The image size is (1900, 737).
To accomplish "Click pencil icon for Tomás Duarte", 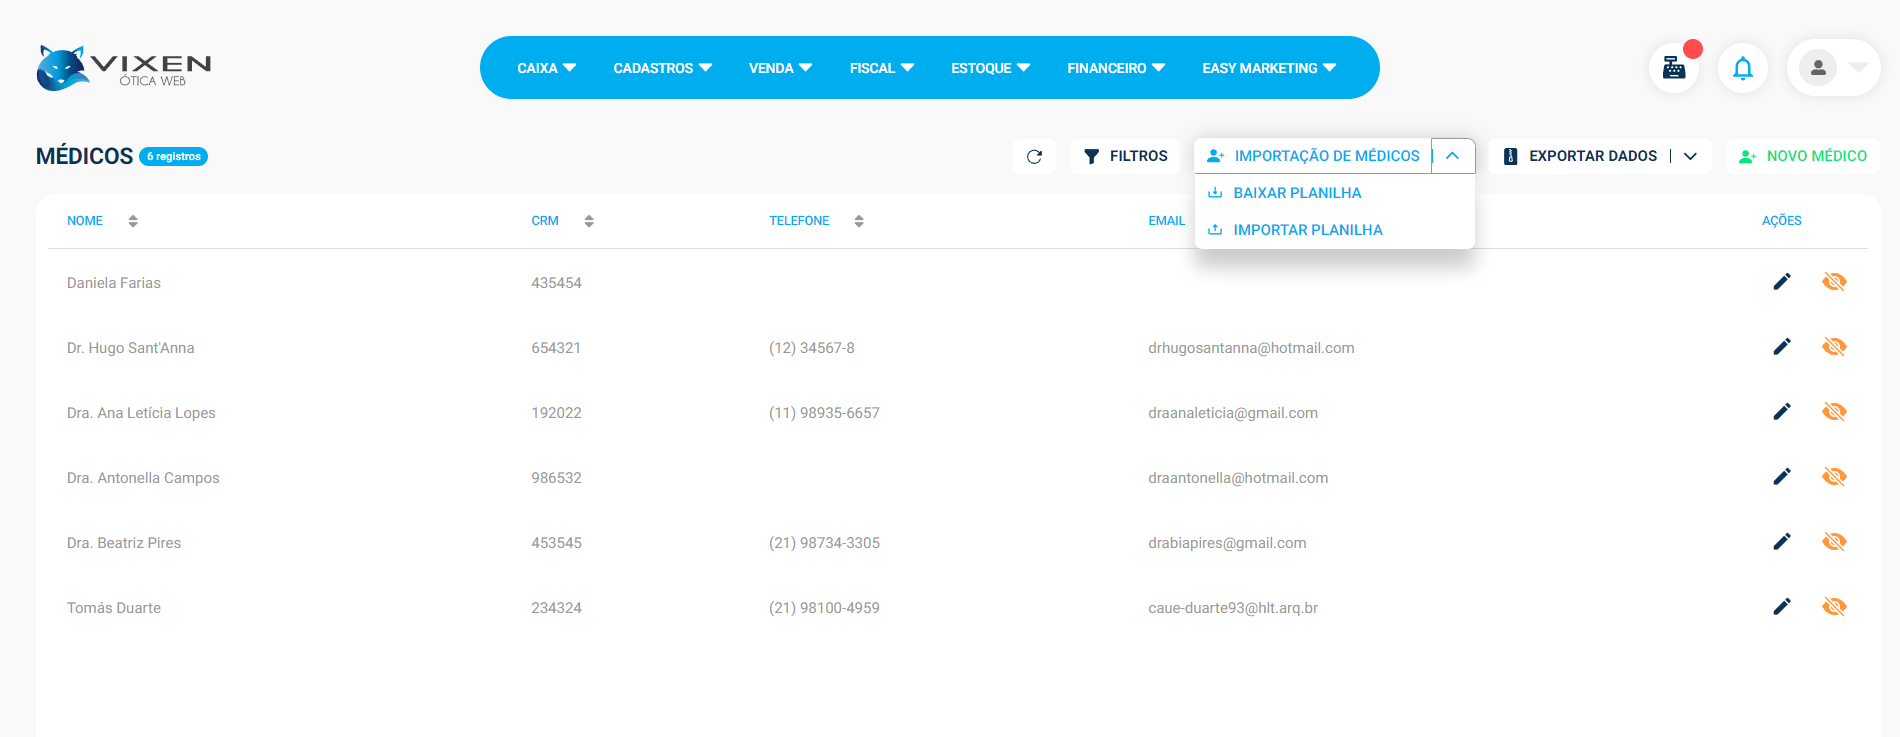I will [x=1781, y=607].
